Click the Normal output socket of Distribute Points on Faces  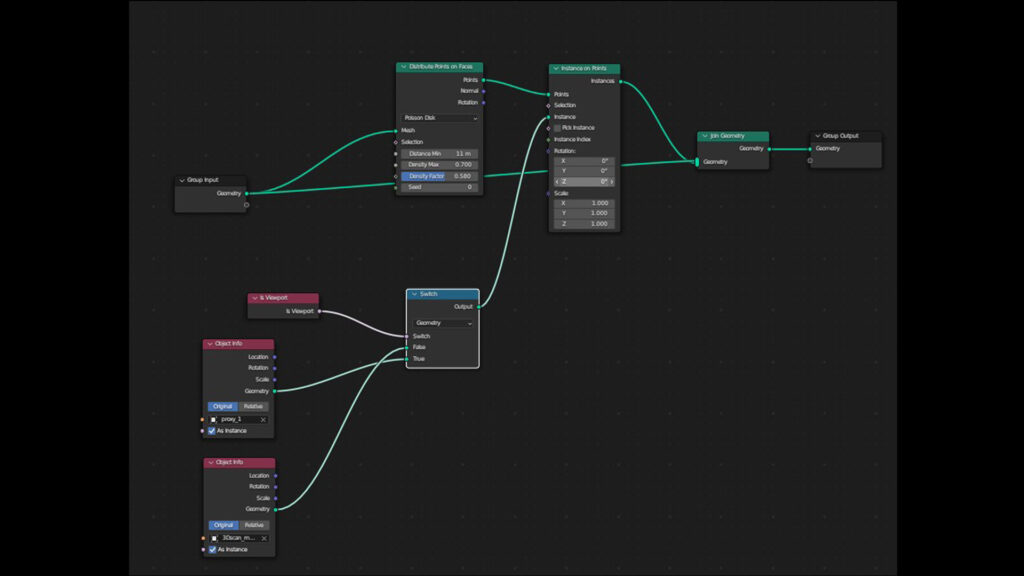click(x=484, y=90)
